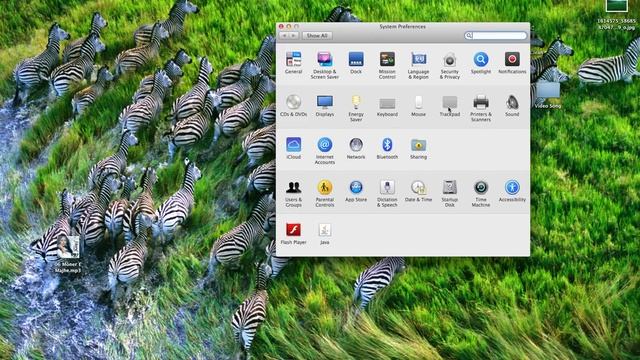Click the back navigation arrow
This screenshot has height=360, width=640.
284,36
